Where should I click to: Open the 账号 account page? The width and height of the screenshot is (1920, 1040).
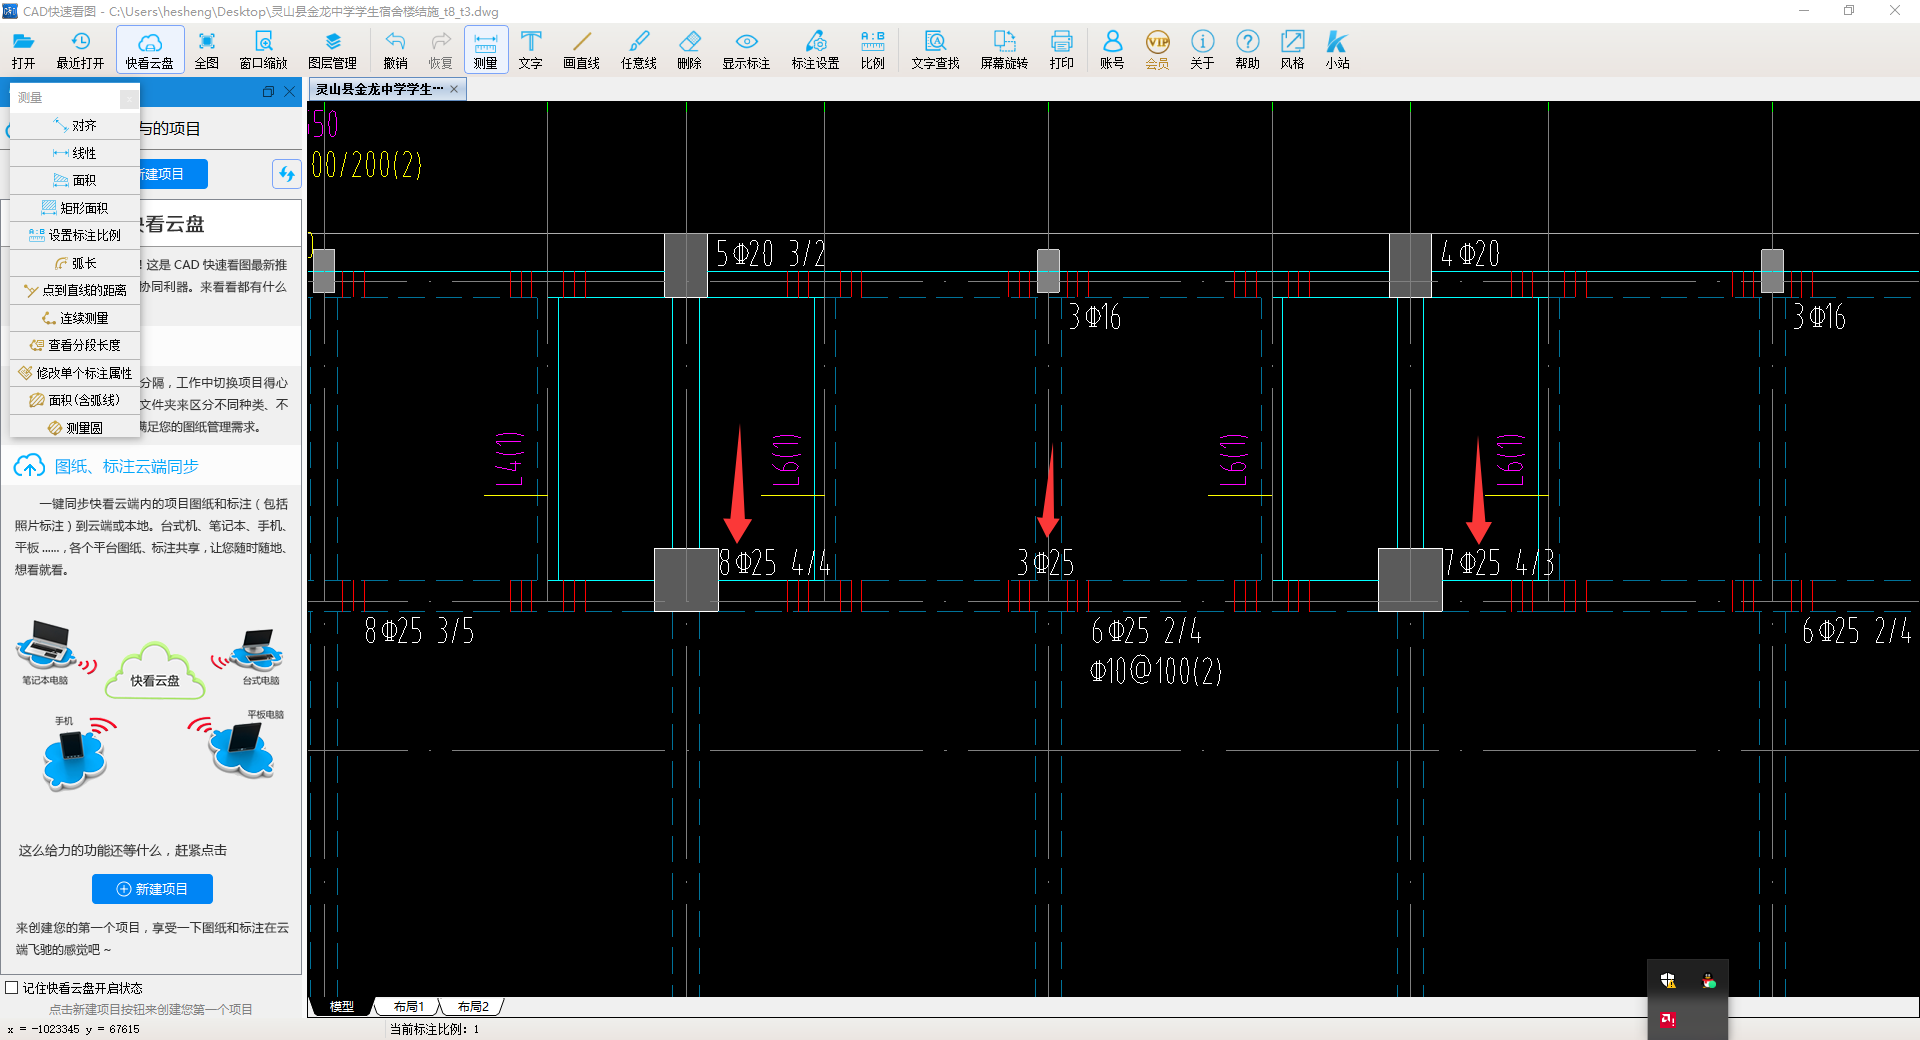click(x=1112, y=50)
